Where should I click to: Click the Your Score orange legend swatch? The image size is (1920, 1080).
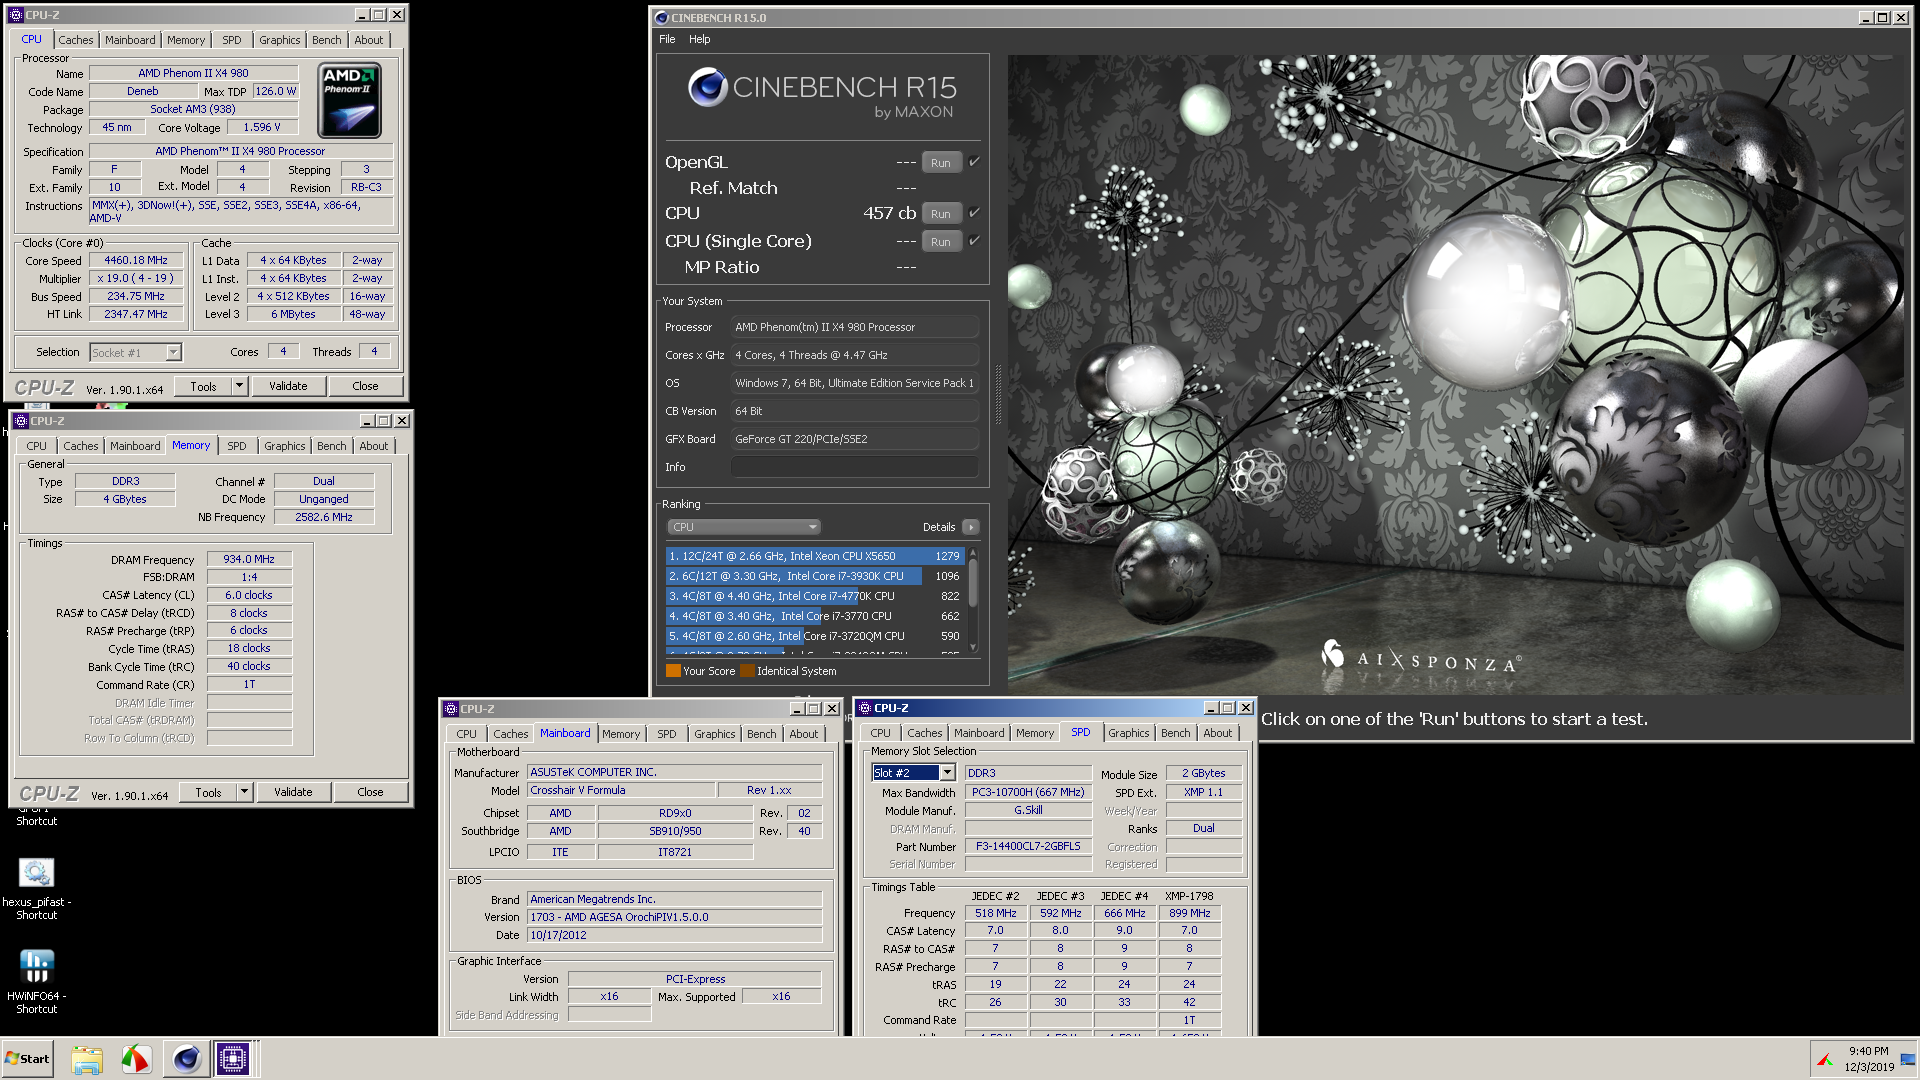pos(673,671)
